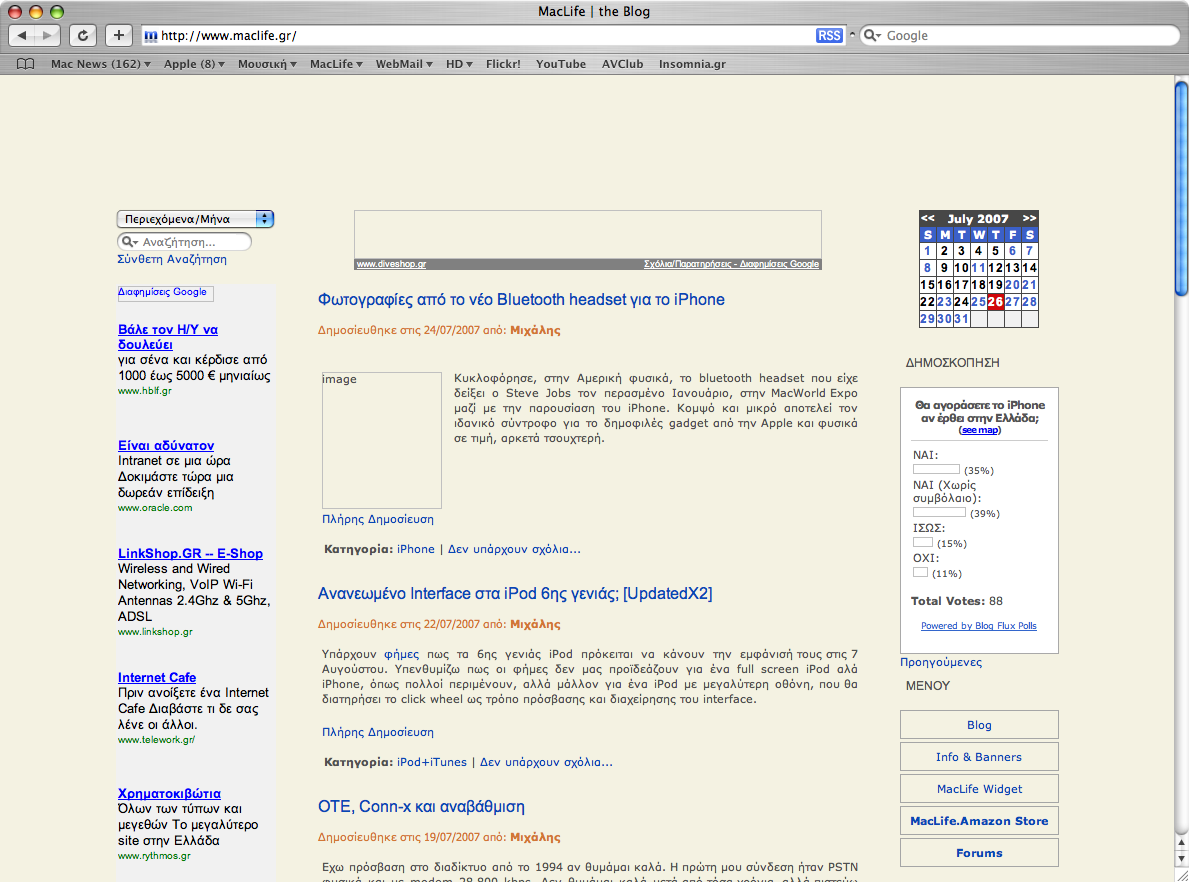Click Πλήρης Δημοσίευση under the iPod post

(378, 733)
